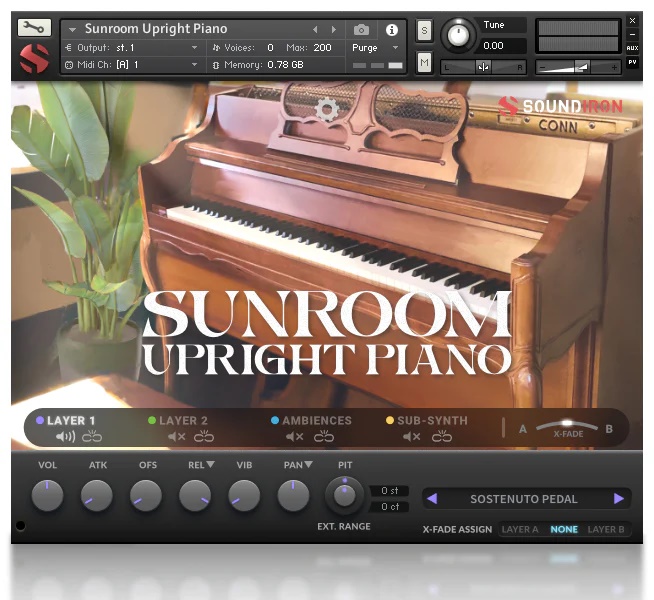This screenshot has height=600, width=654.
Task: Unmute Layer 2 with its speaker icon
Action: (x=177, y=437)
